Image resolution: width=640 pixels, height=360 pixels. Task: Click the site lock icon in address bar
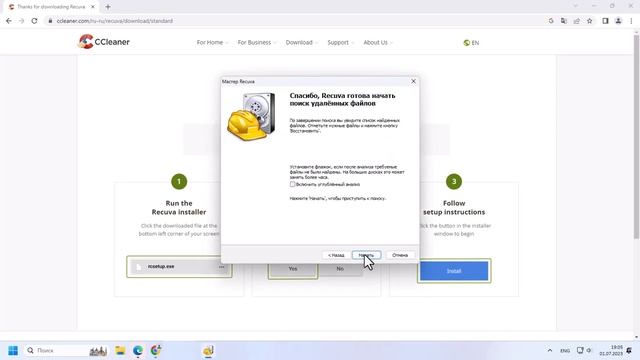point(50,21)
